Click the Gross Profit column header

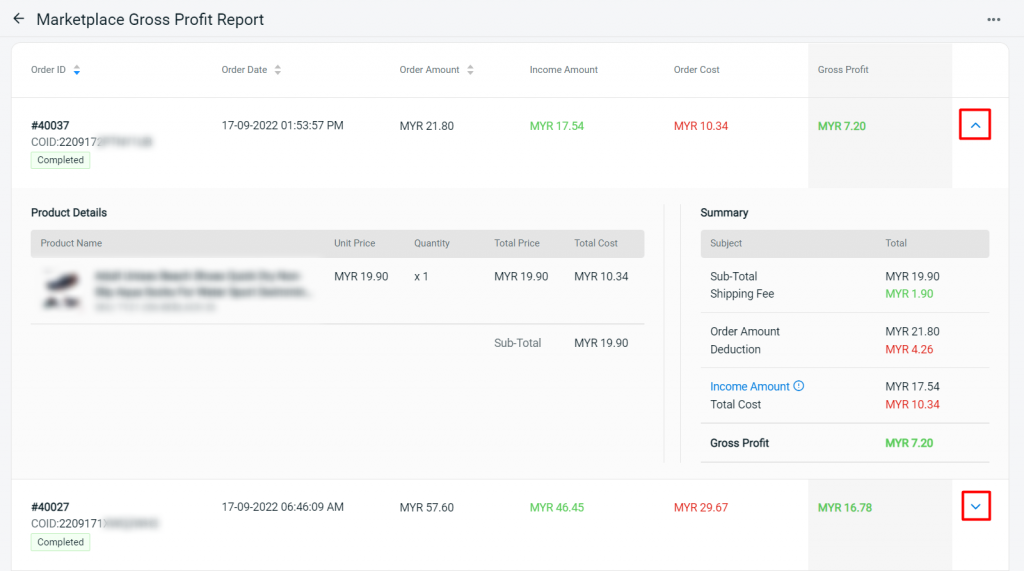click(x=843, y=70)
